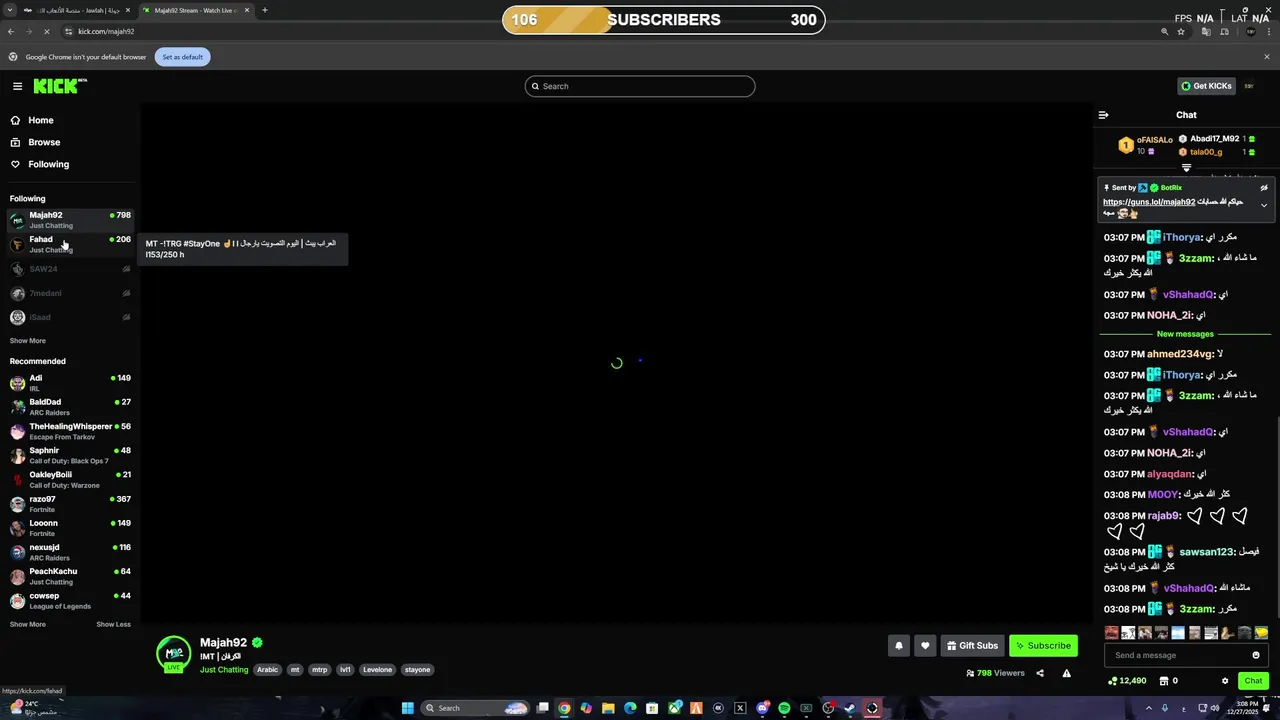Image resolution: width=1280 pixels, height=720 pixels.
Task: Click the Kick search field
Action: [x=640, y=86]
